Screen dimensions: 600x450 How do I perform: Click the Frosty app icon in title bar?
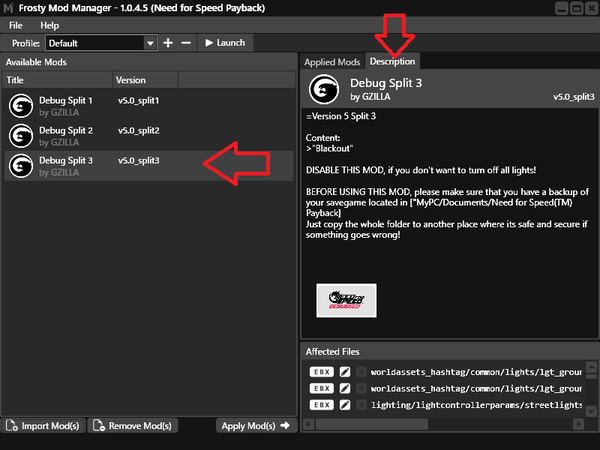point(8,8)
